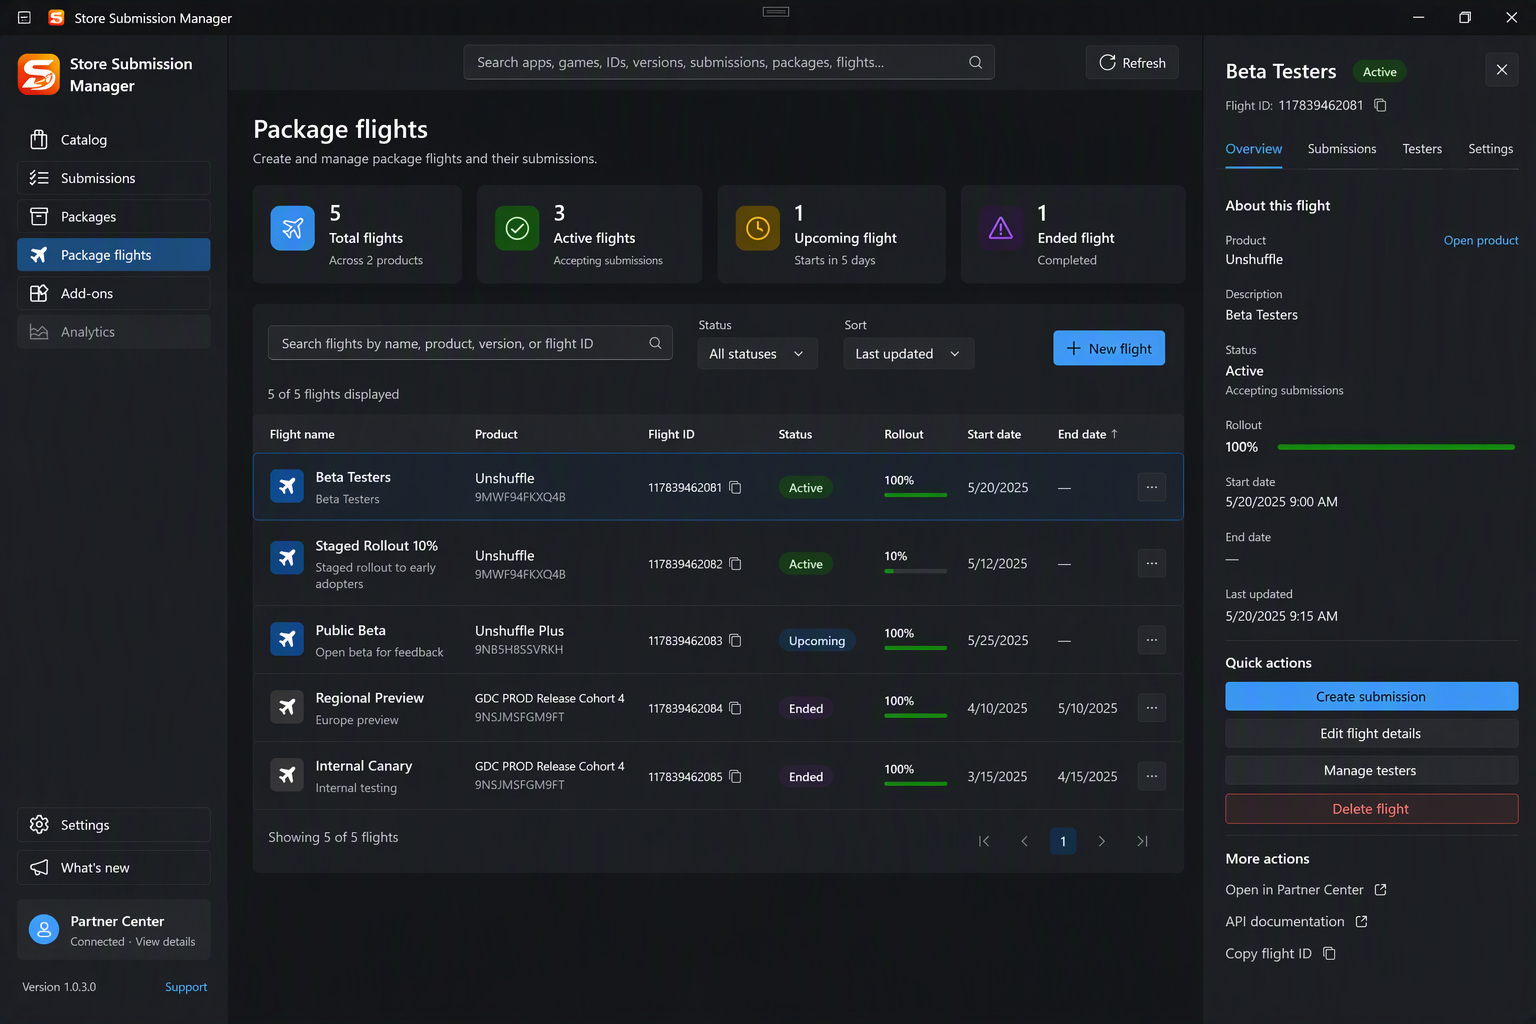The height and width of the screenshot is (1024, 1536).
Task: Copy flight ID 117839462084 icon
Action: 735,708
